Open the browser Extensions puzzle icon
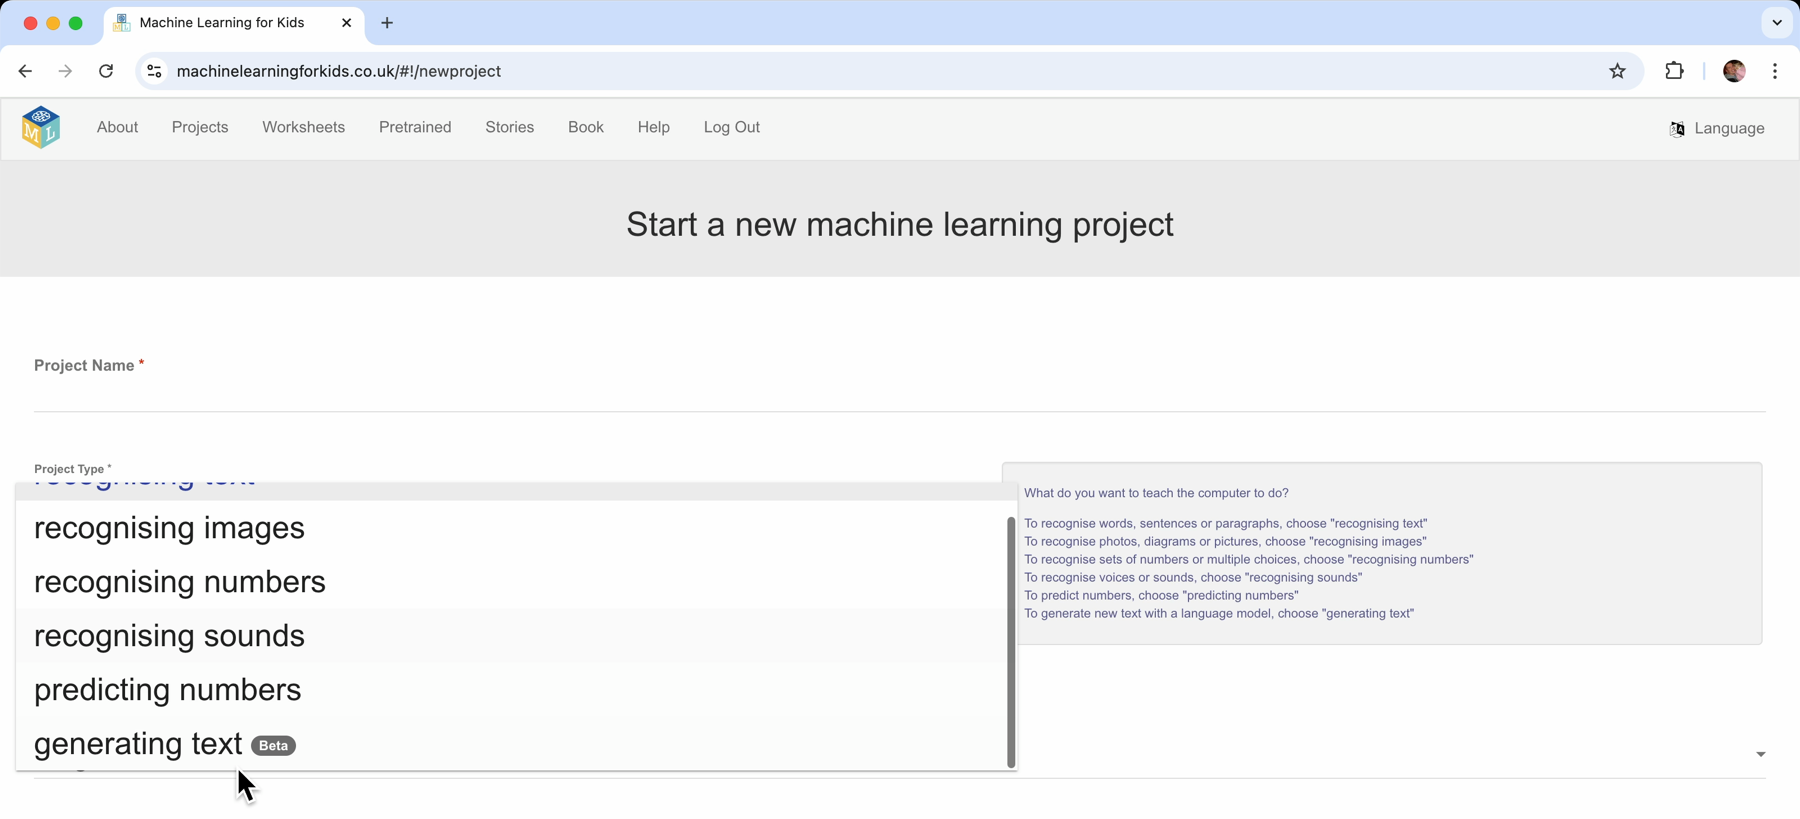This screenshot has width=1800, height=819. [1674, 71]
